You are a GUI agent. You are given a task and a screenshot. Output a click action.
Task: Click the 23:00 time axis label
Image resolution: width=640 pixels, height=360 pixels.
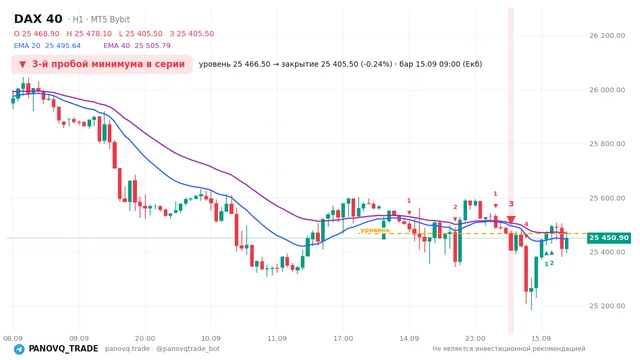click(x=475, y=338)
